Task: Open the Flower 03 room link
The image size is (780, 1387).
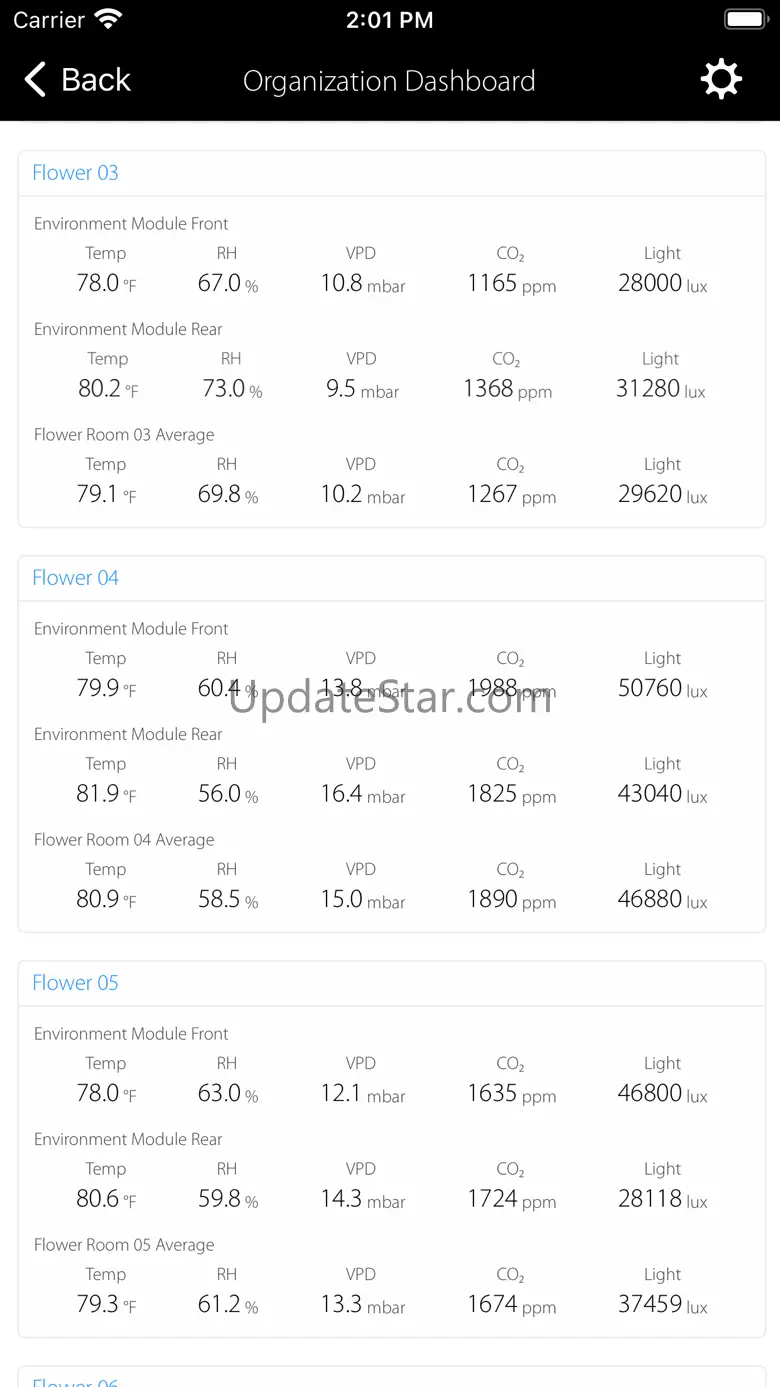Action: 75,173
